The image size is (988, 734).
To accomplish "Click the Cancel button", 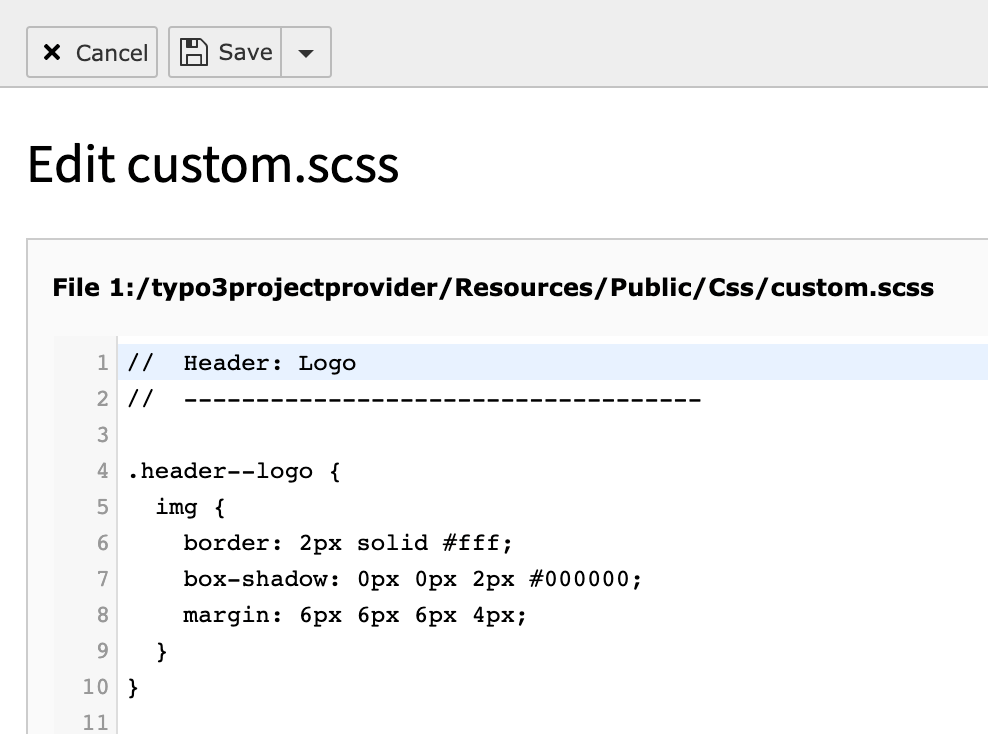I will tap(92, 52).
